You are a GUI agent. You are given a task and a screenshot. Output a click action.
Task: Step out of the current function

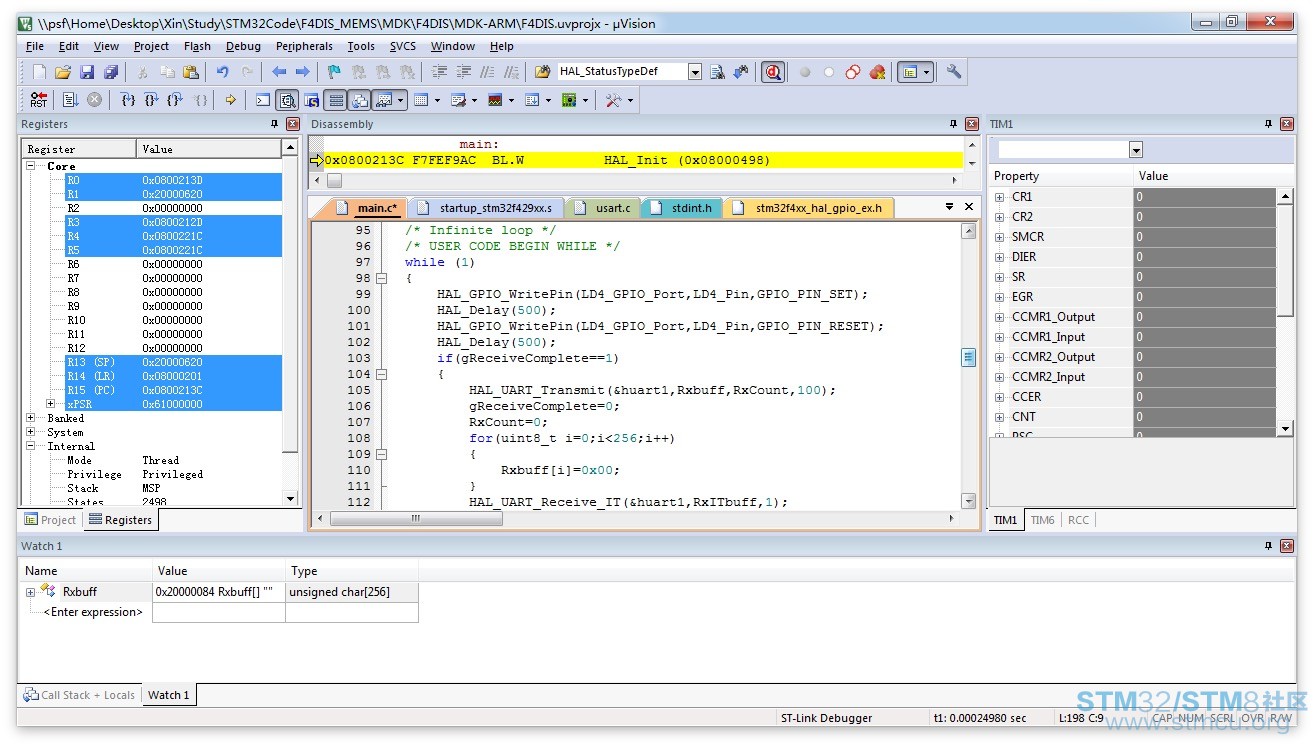click(175, 100)
